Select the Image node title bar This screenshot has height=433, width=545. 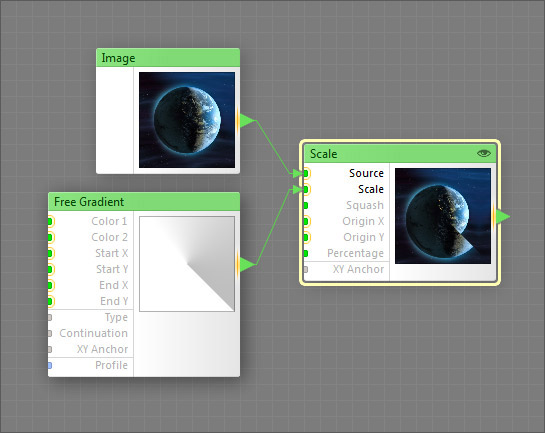[168, 58]
